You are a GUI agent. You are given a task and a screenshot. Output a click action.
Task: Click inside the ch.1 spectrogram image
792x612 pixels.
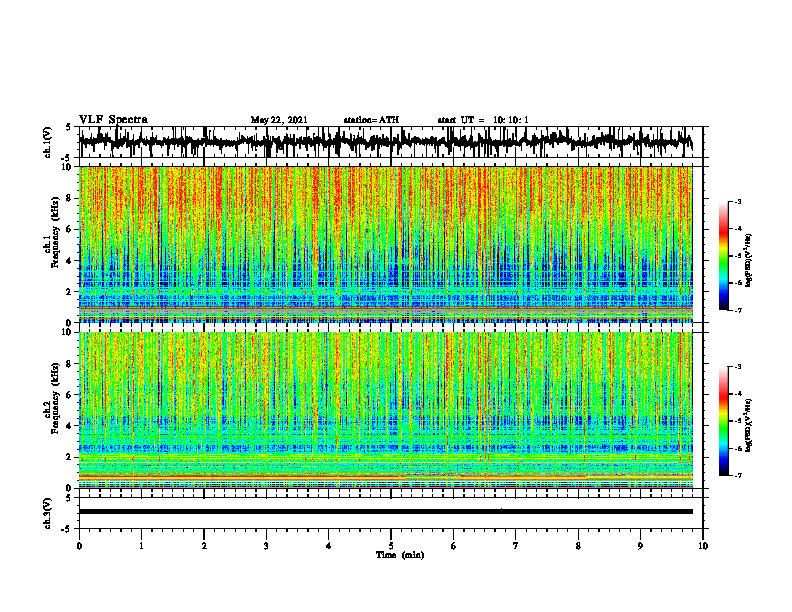coord(385,244)
